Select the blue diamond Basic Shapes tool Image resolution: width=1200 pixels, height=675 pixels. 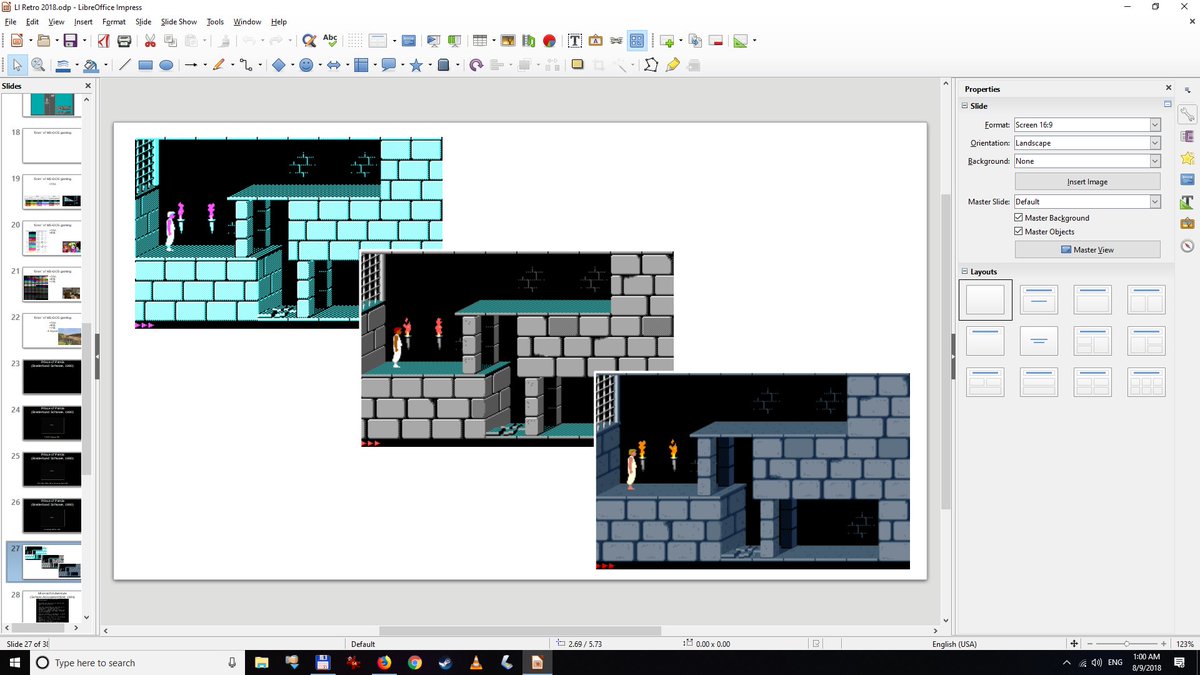pyautogui.click(x=278, y=65)
